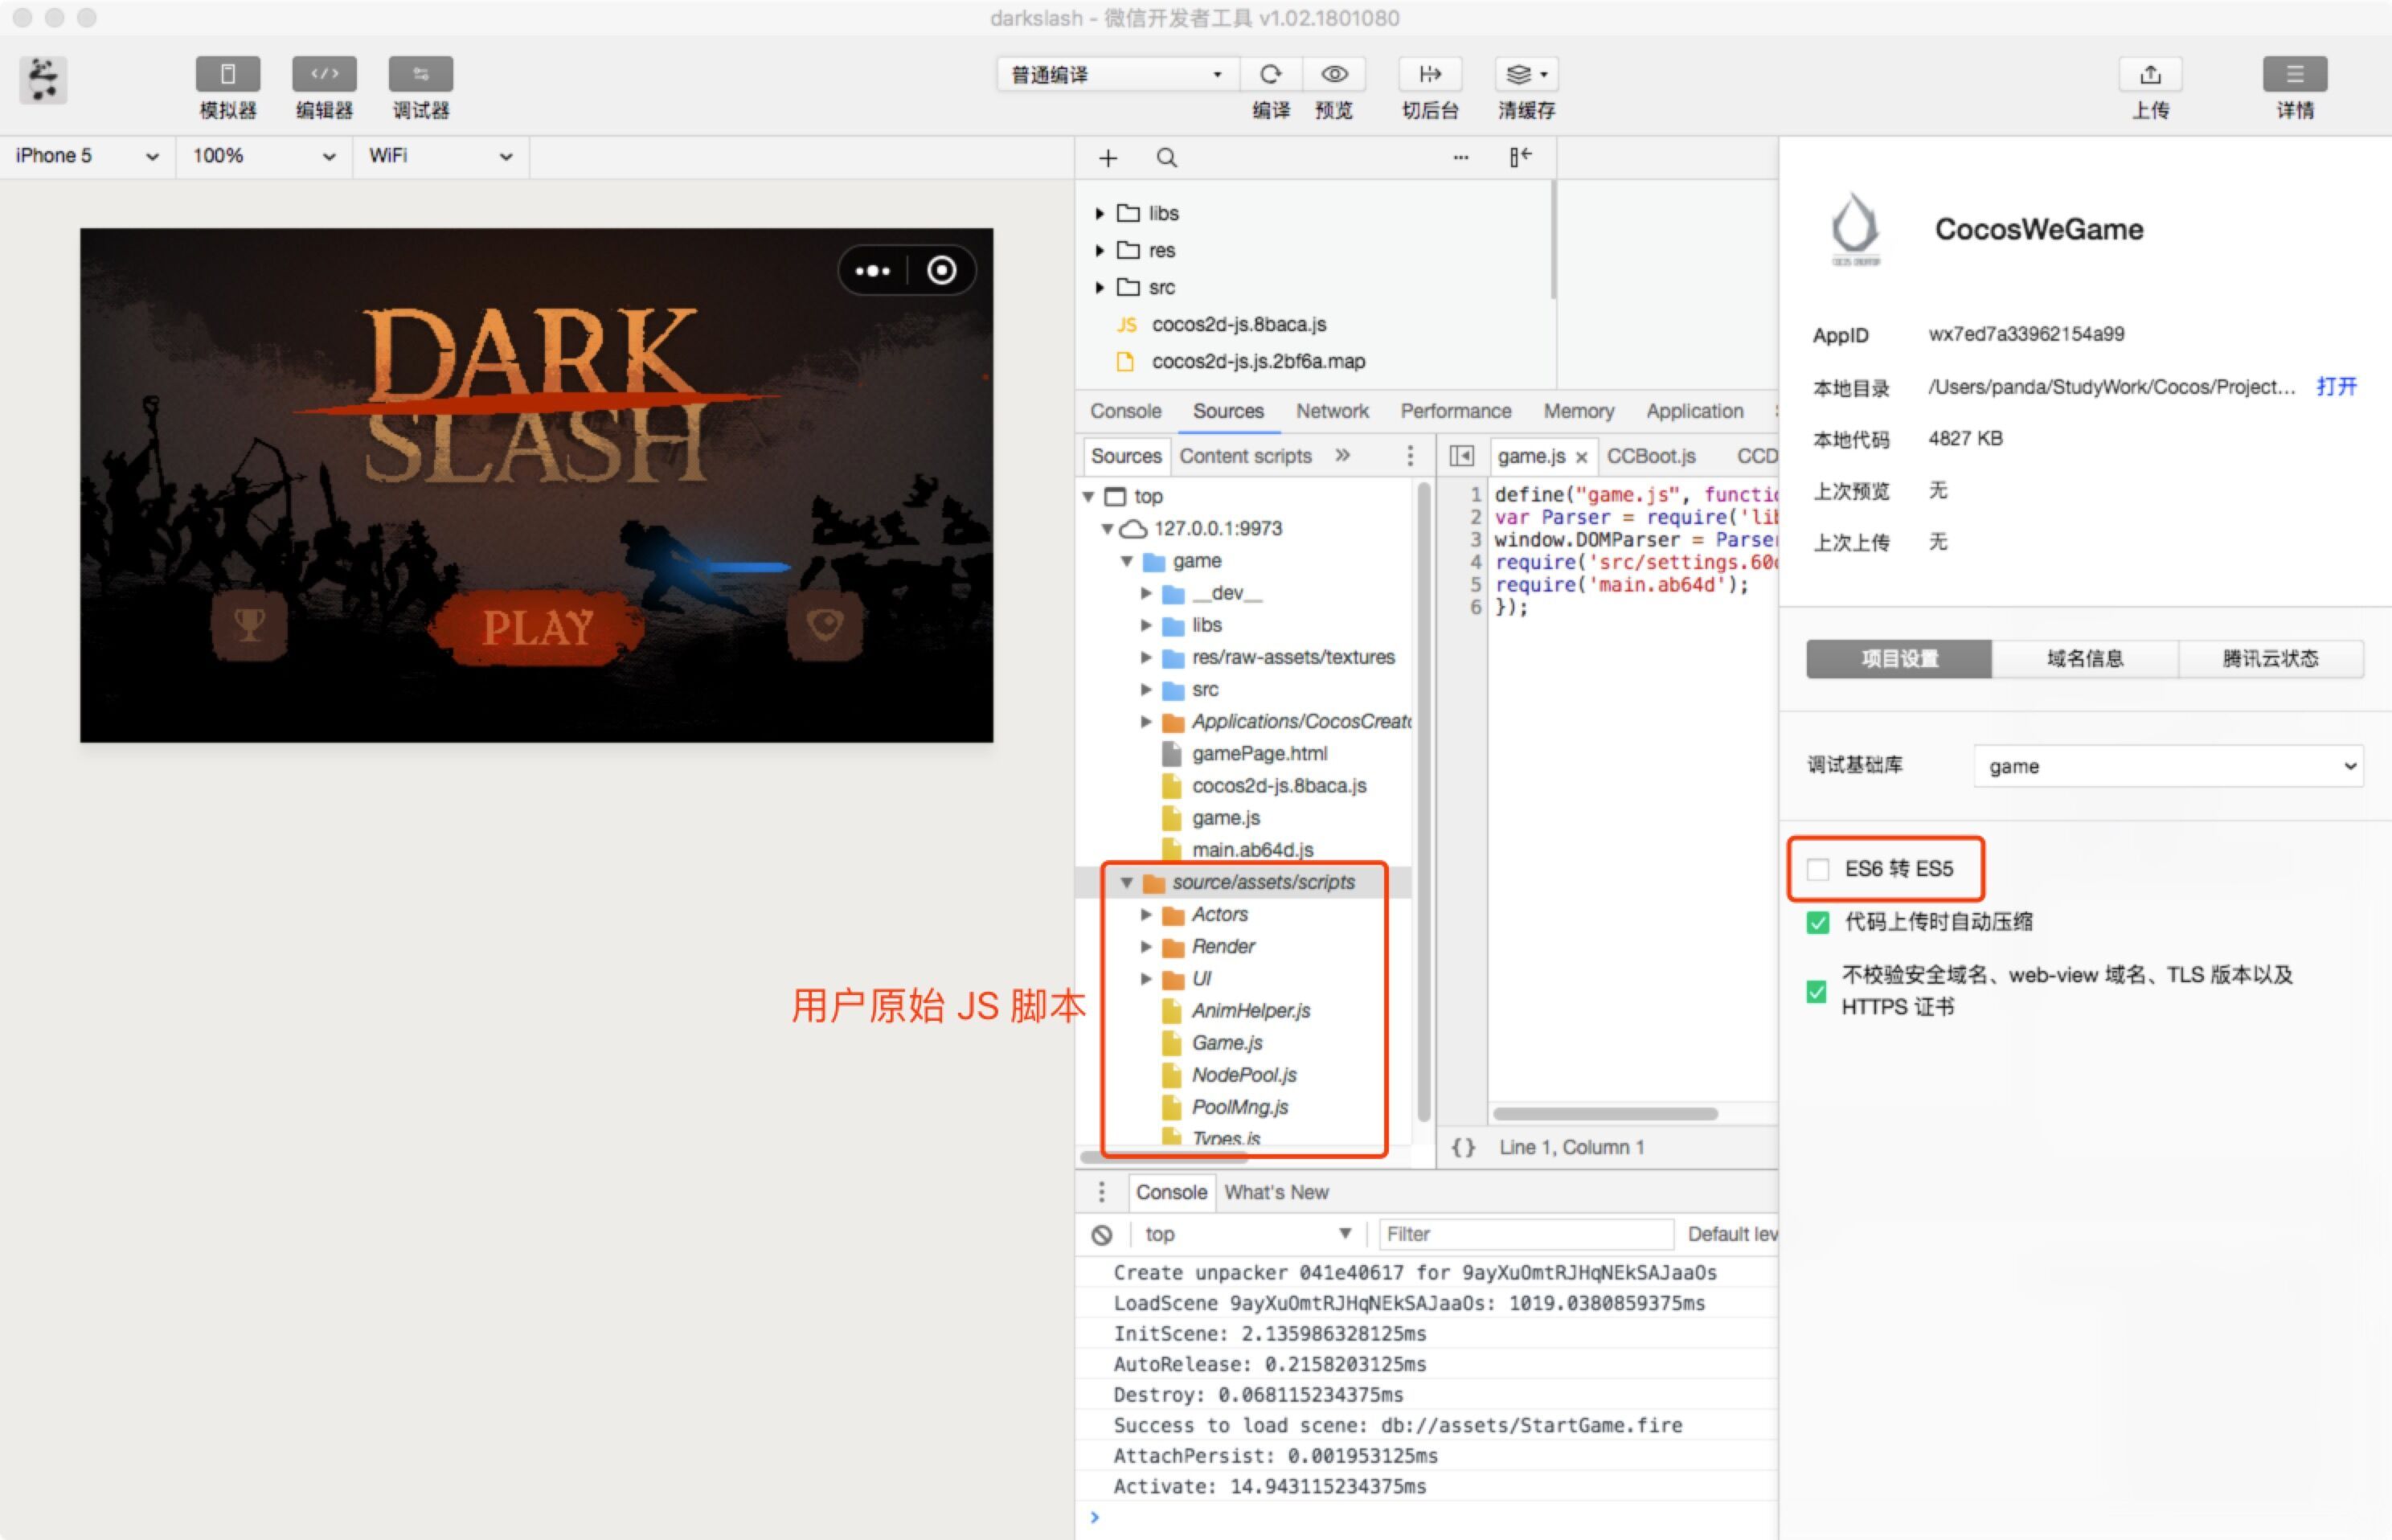Toggle the debugger (调试器) panel icon
2392x1540 pixels.
[x=420, y=74]
